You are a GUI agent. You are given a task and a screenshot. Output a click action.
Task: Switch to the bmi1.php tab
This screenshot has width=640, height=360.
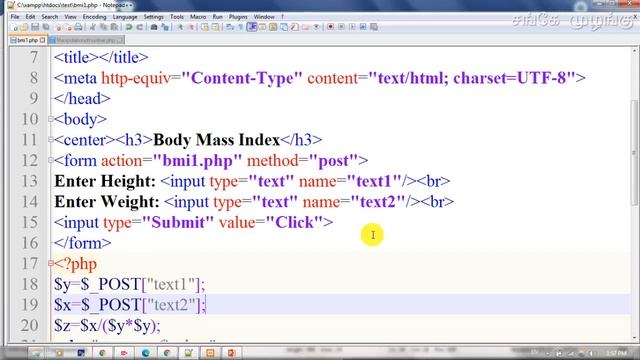pyautogui.click(x=27, y=40)
